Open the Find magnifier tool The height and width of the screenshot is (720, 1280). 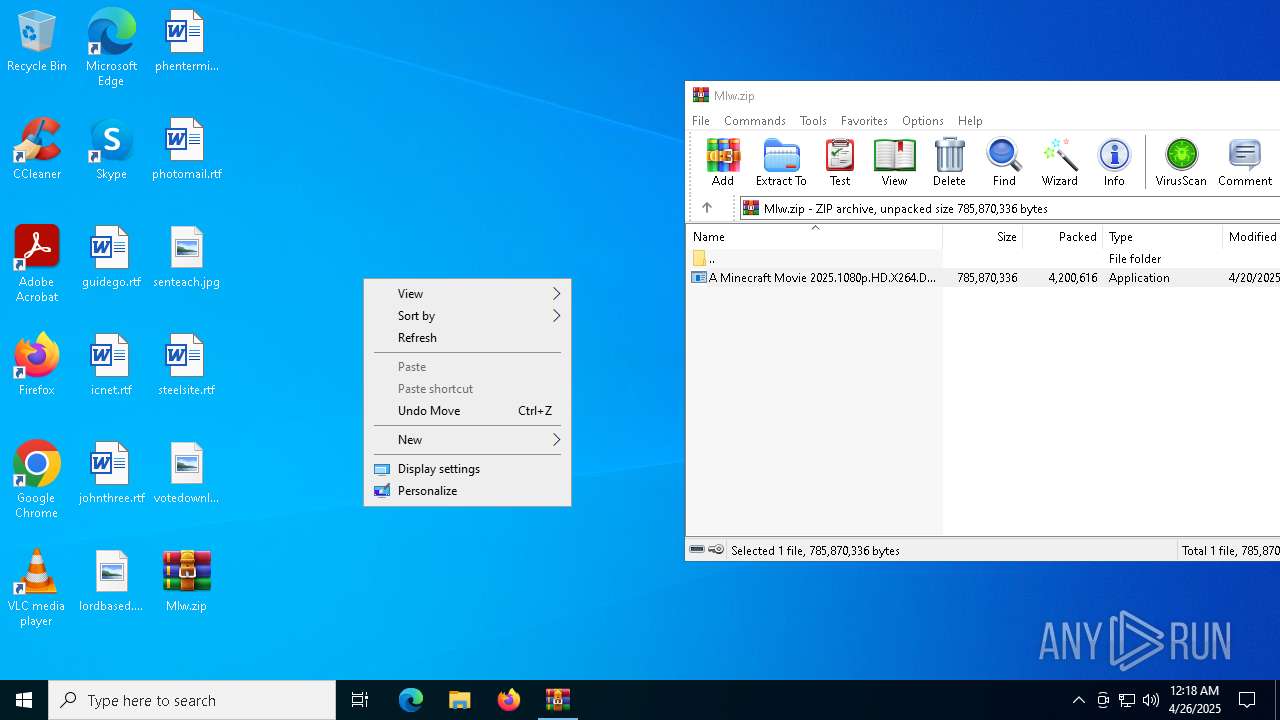[1004, 162]
